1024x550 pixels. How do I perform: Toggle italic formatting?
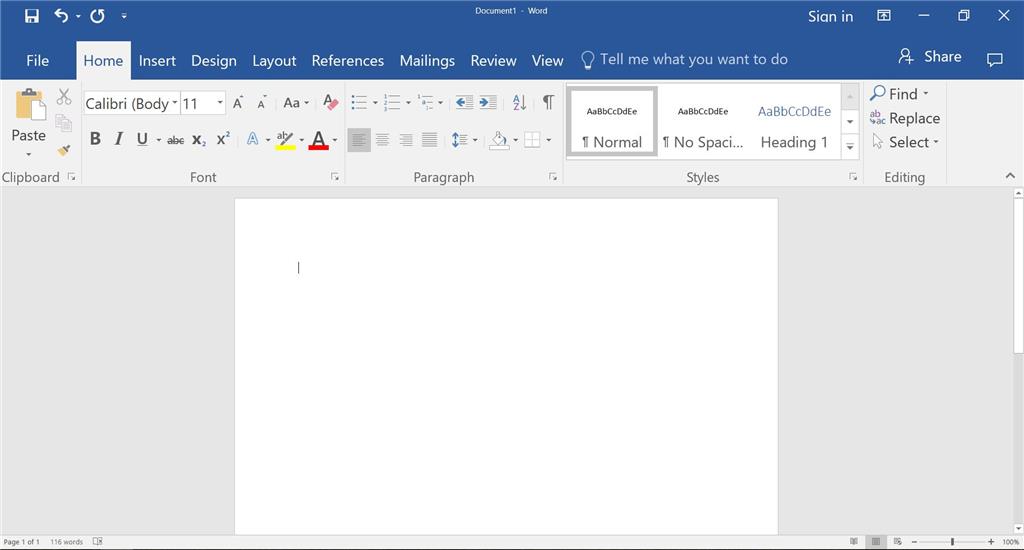click(118, 139)
